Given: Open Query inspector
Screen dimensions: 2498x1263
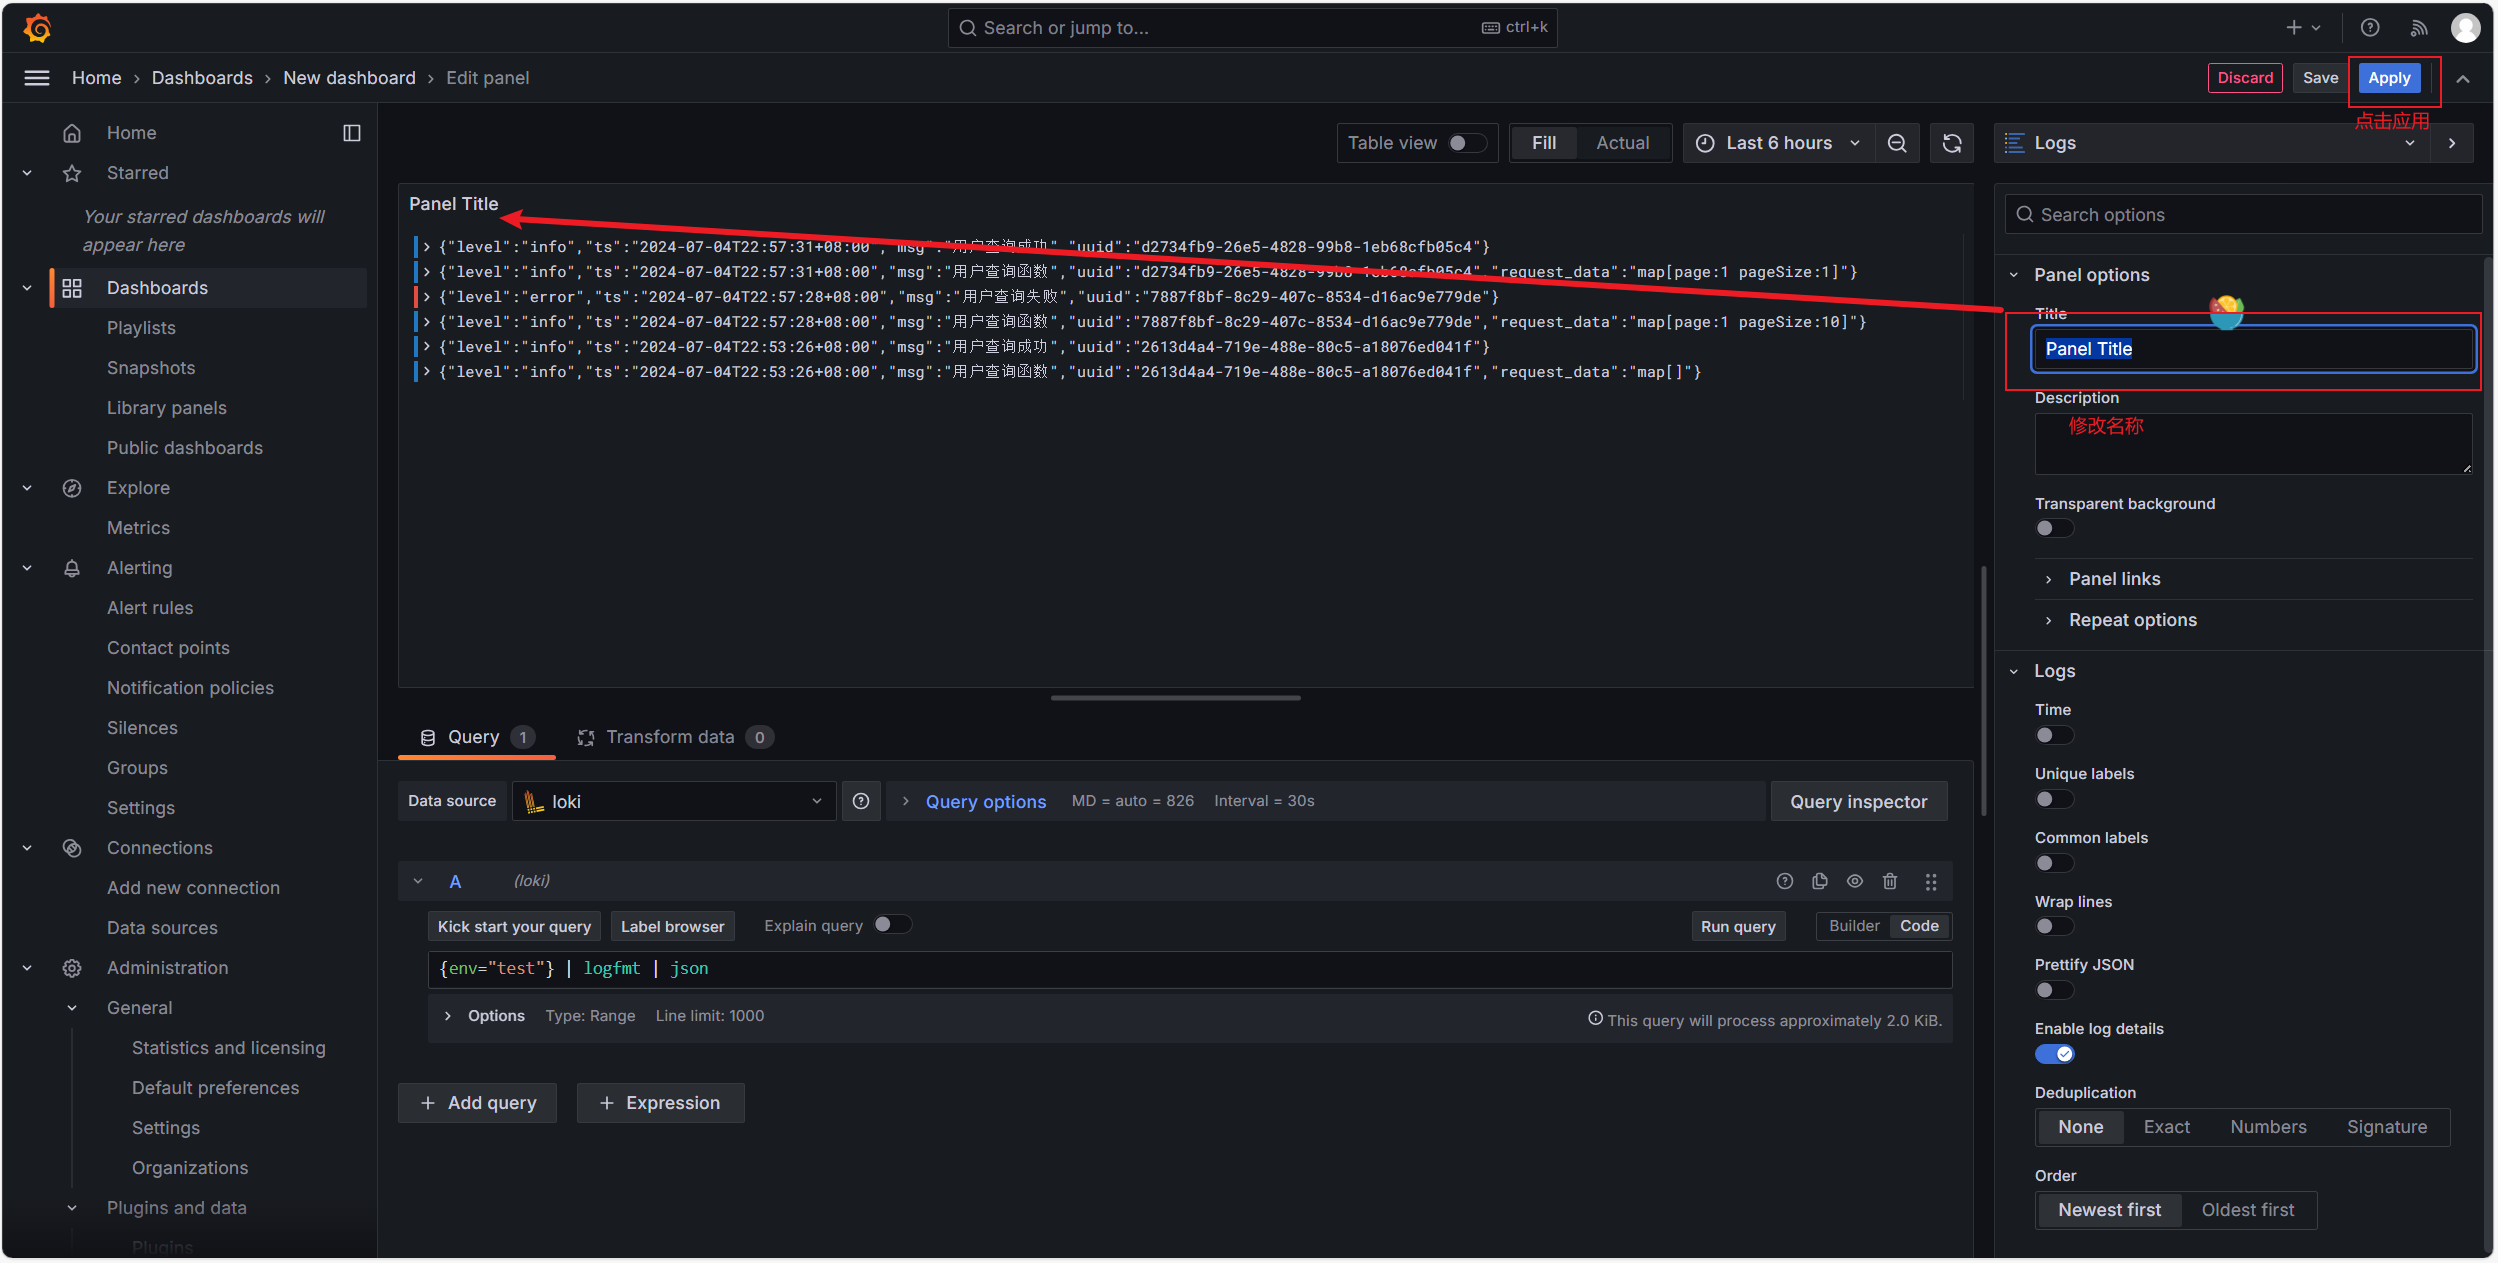Looking at the screenshot, I should 1859,801.
